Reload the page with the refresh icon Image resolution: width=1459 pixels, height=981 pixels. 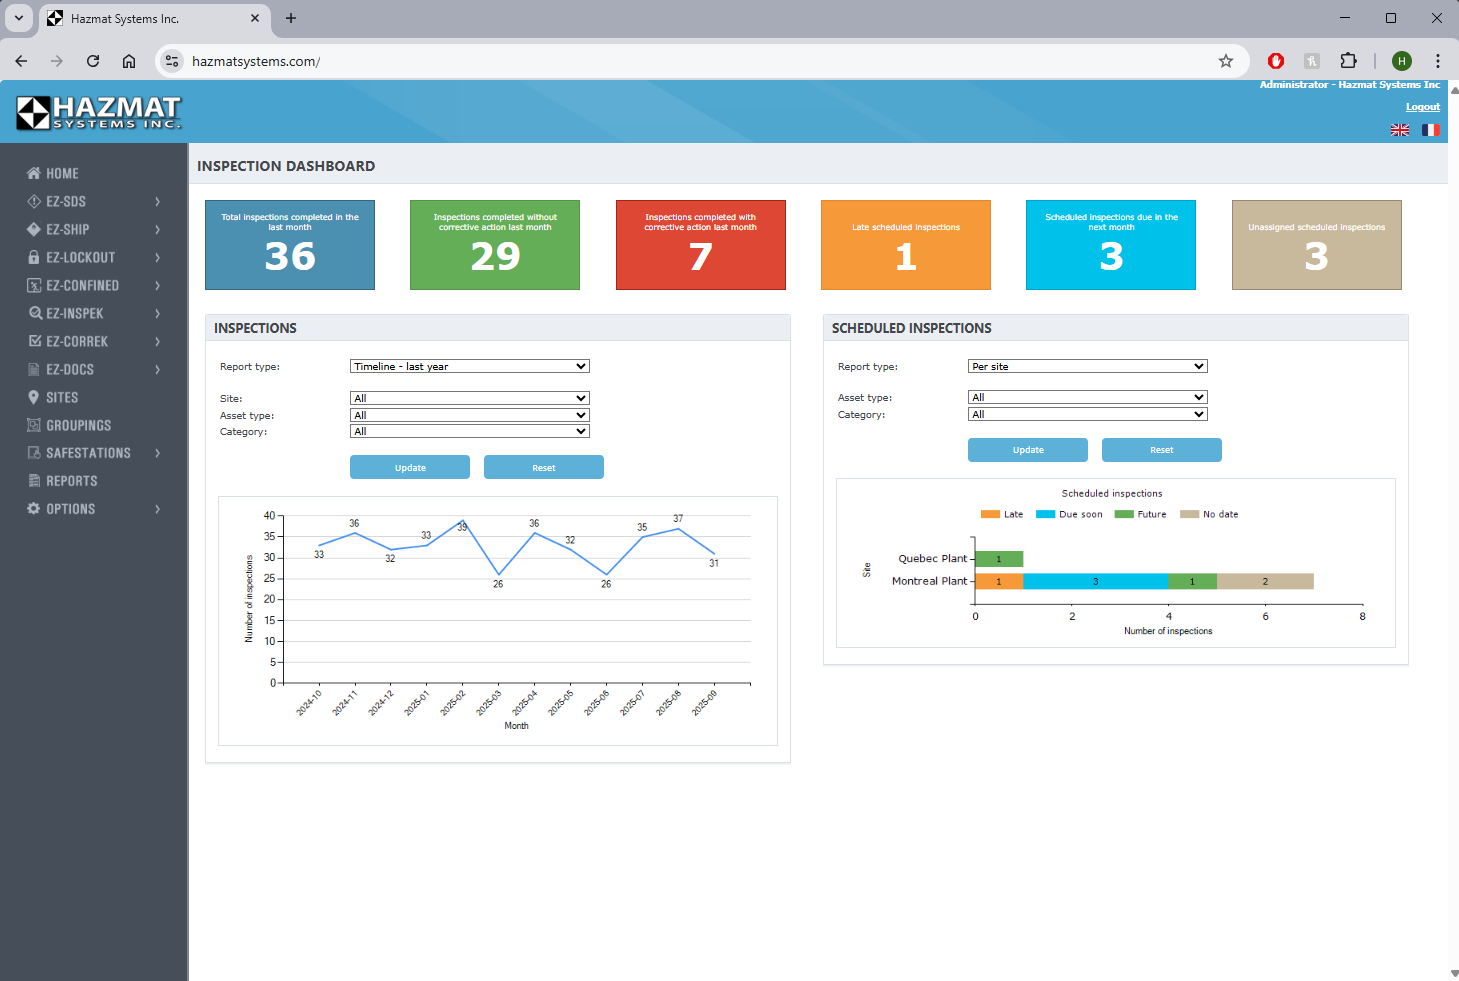(93, 61)
